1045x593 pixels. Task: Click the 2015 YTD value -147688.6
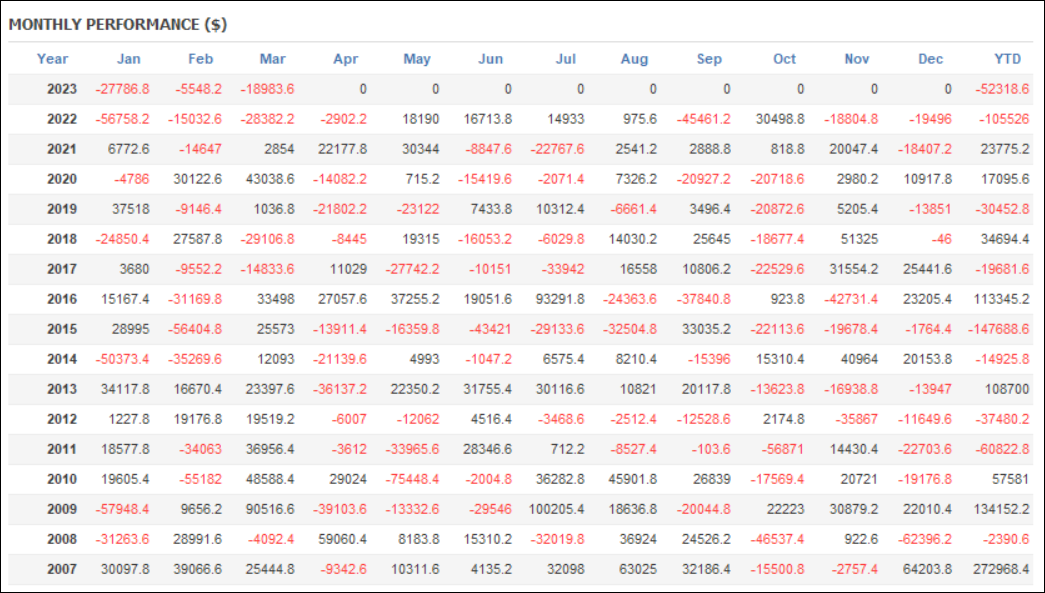tap(998, 328)
